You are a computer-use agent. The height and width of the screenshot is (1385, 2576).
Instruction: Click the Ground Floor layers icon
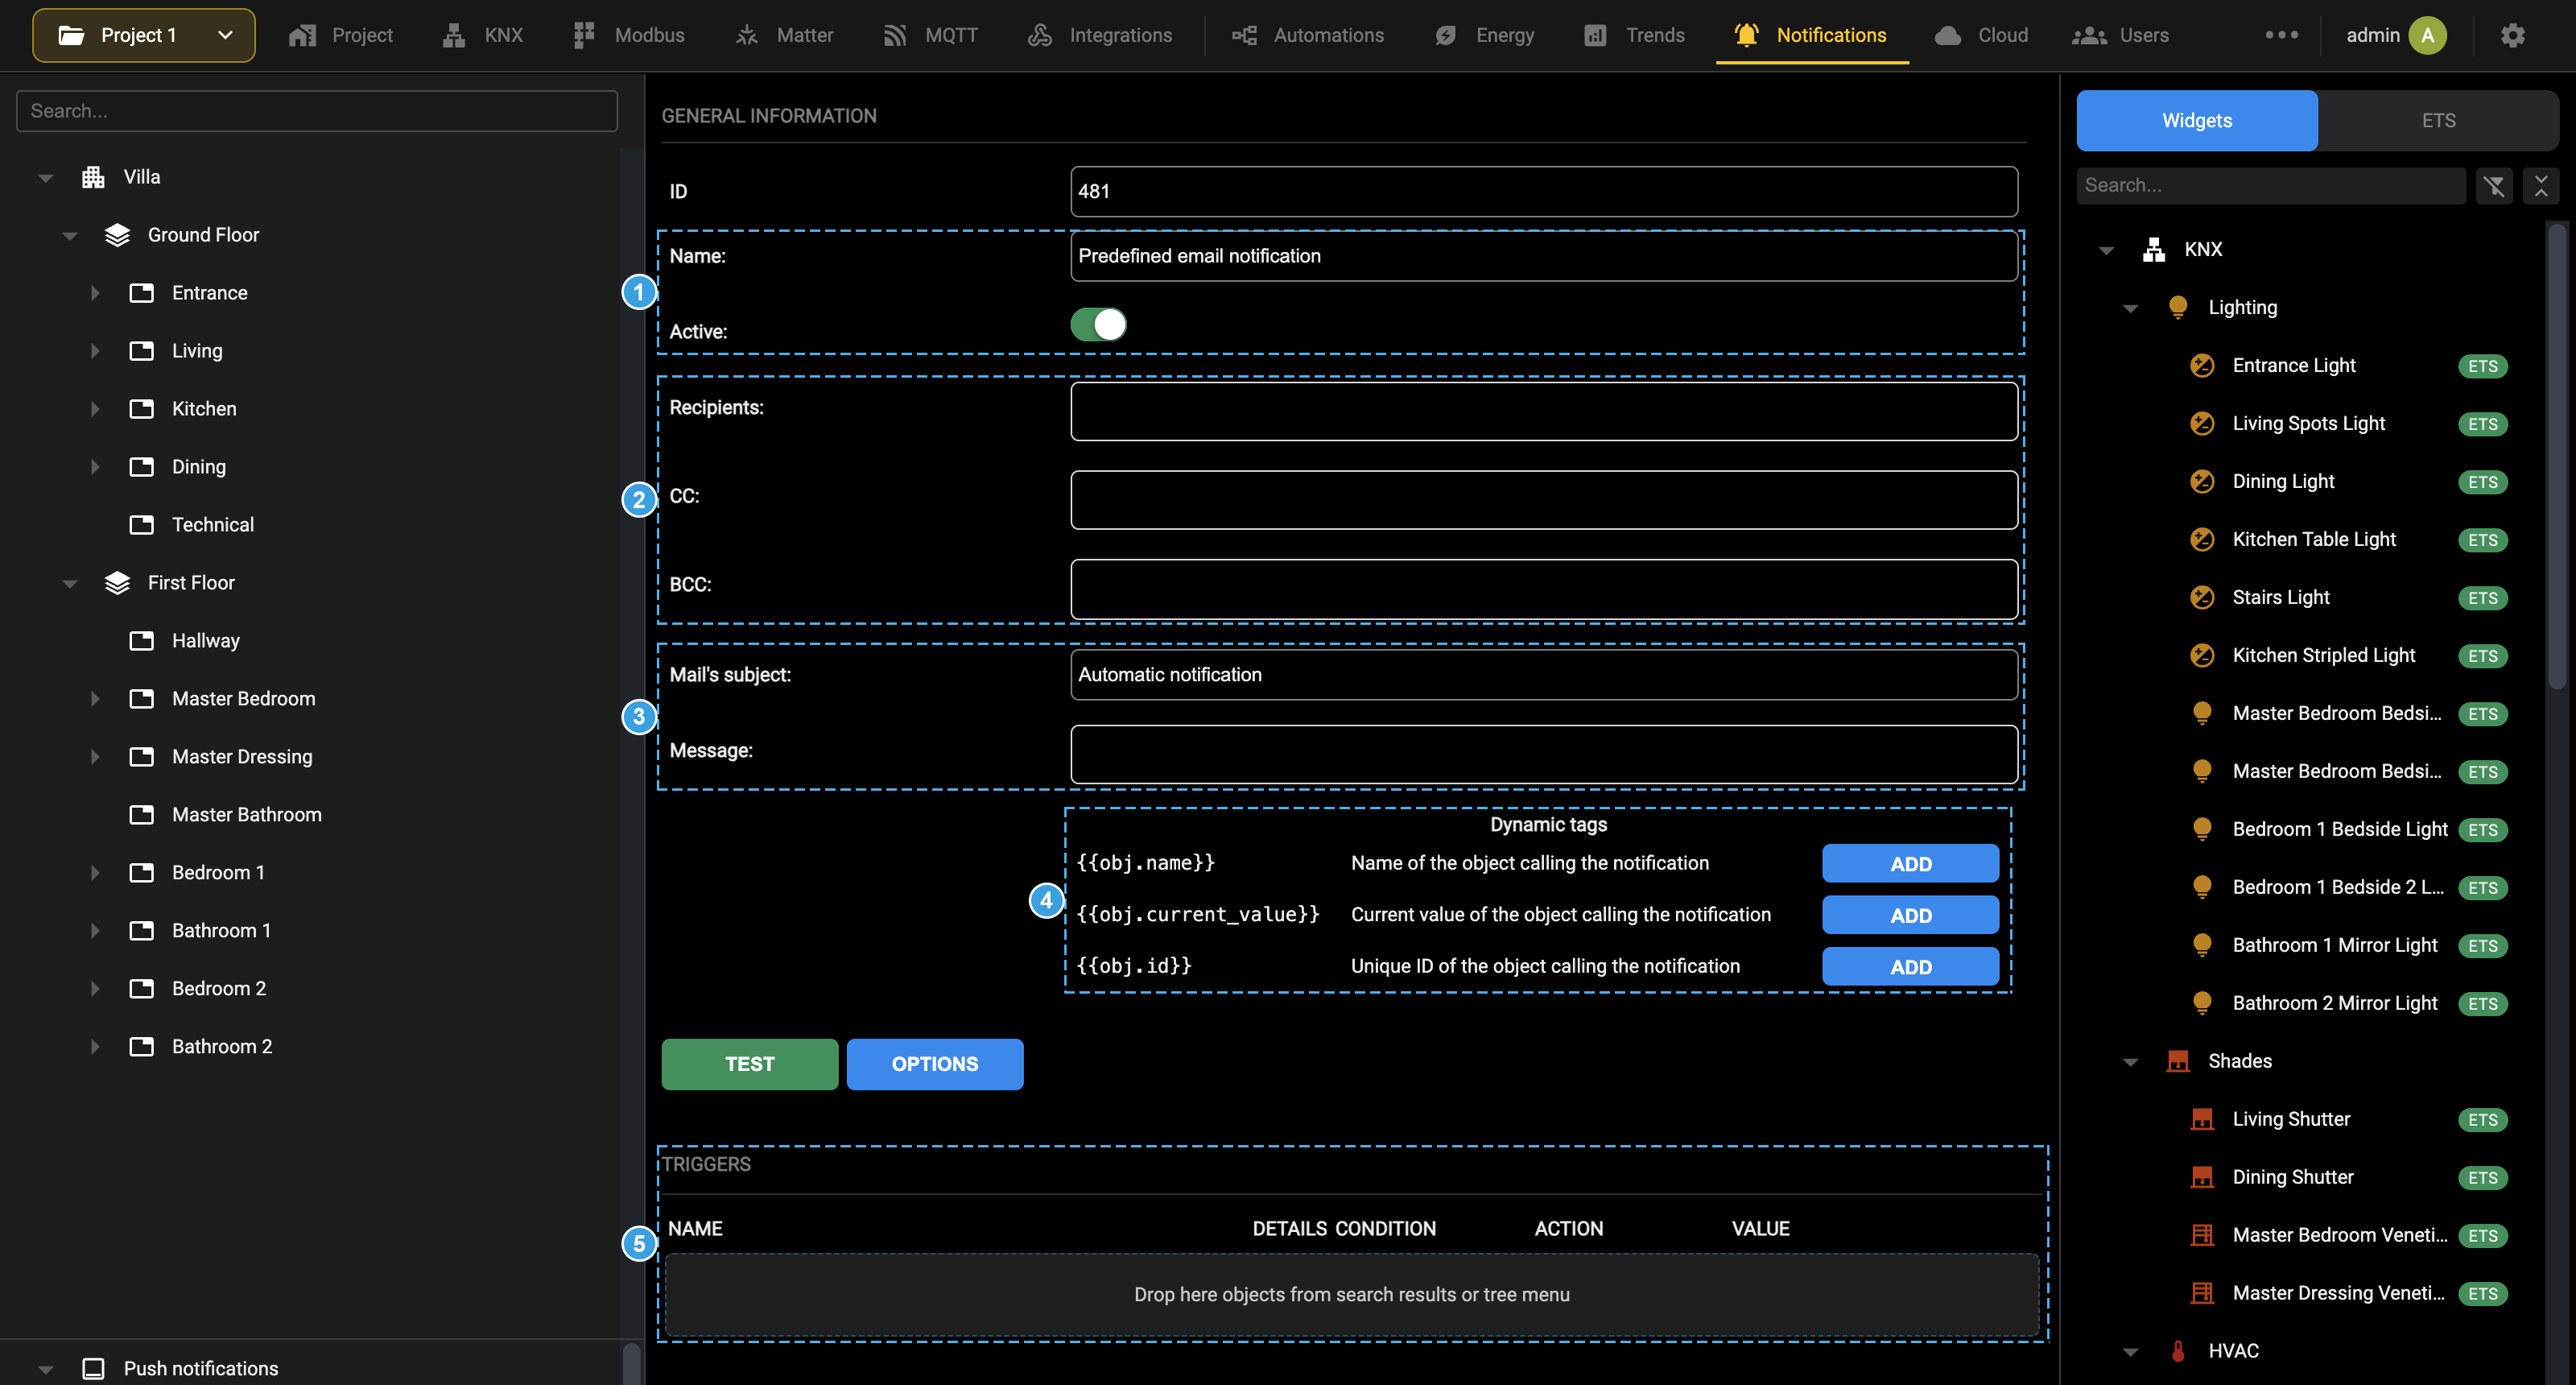point(117,235)
